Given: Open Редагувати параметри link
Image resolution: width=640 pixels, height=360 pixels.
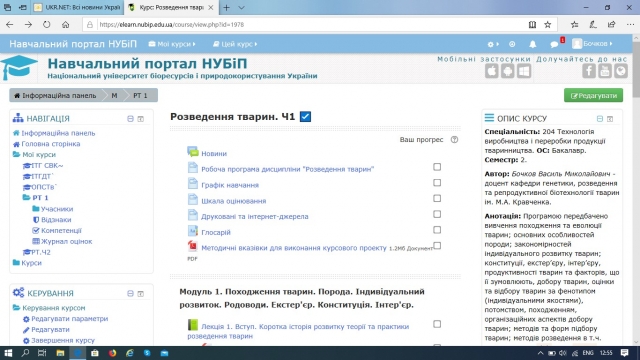Looking at the screenshot, I should [x=70, y=319].
